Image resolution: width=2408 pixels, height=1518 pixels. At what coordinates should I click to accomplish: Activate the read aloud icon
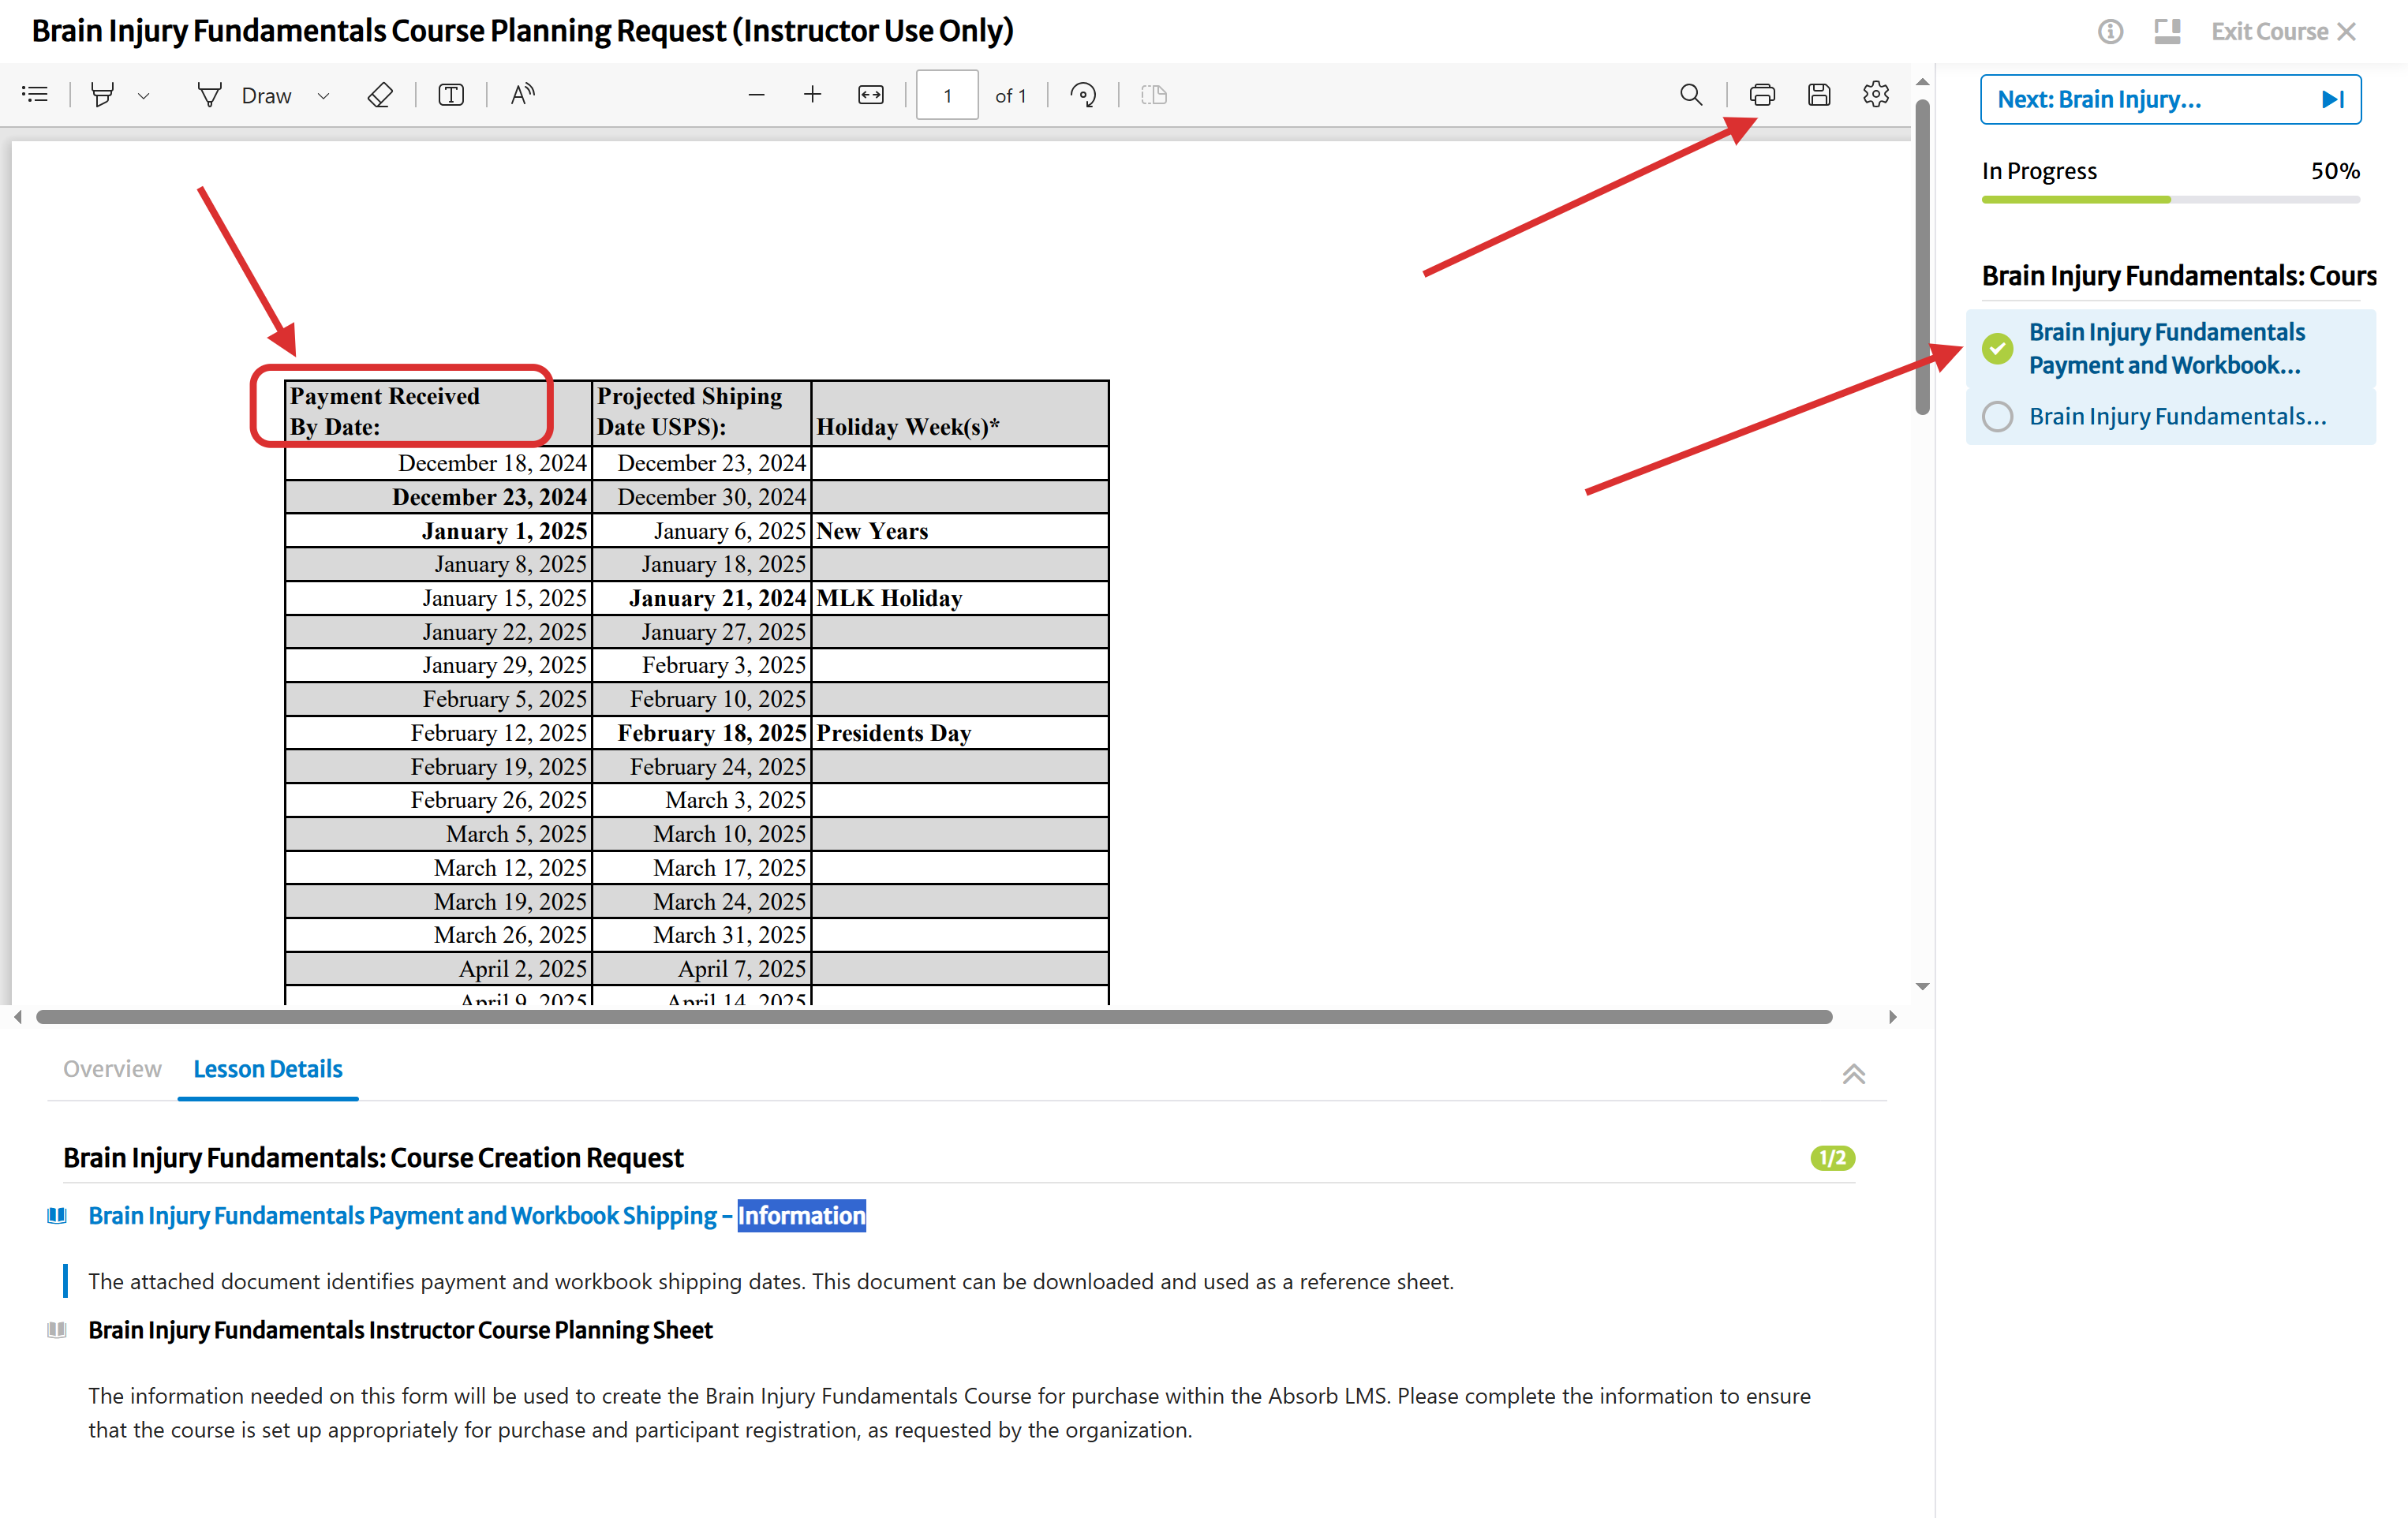coord(522,95)
